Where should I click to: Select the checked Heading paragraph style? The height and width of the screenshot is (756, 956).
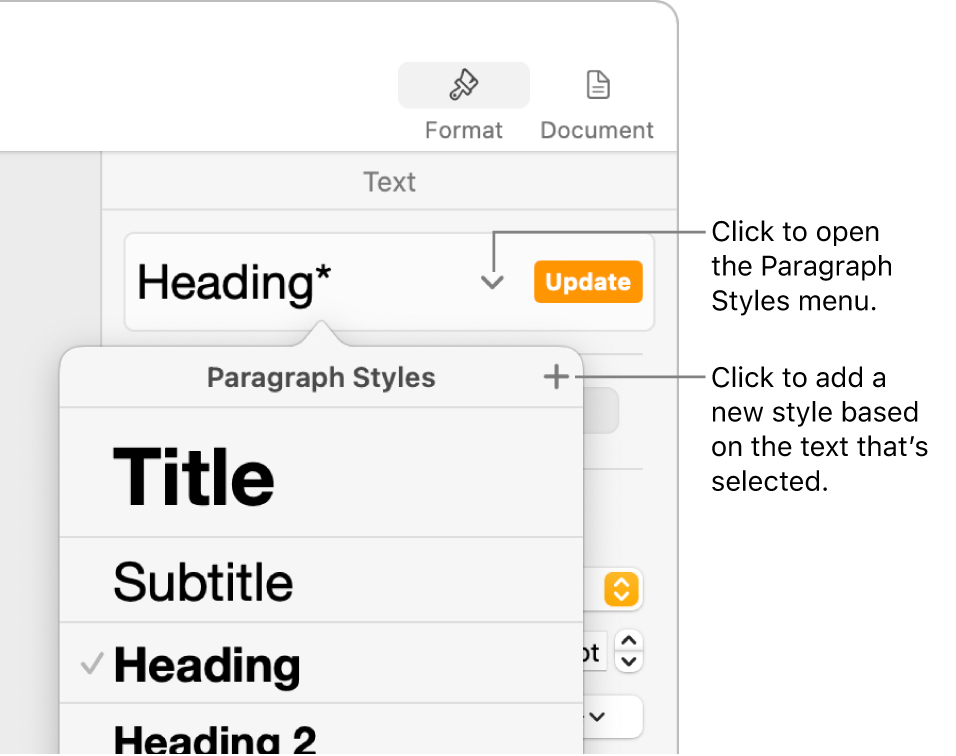click(207, 665)
